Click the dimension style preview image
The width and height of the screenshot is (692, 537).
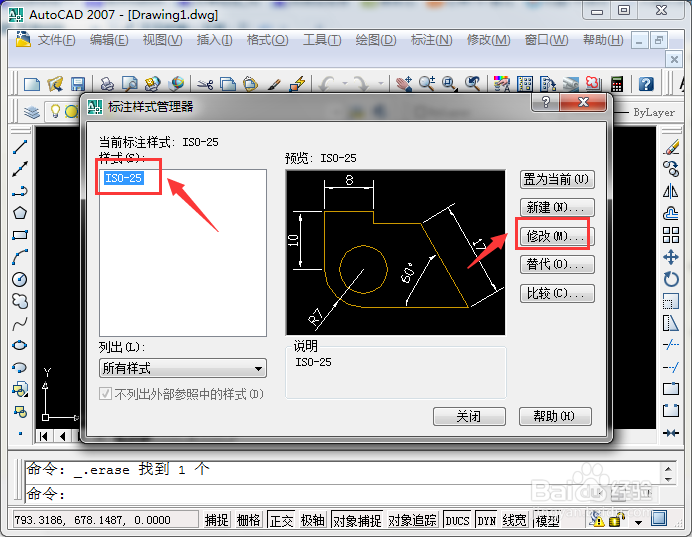click(x=395, y=252)
